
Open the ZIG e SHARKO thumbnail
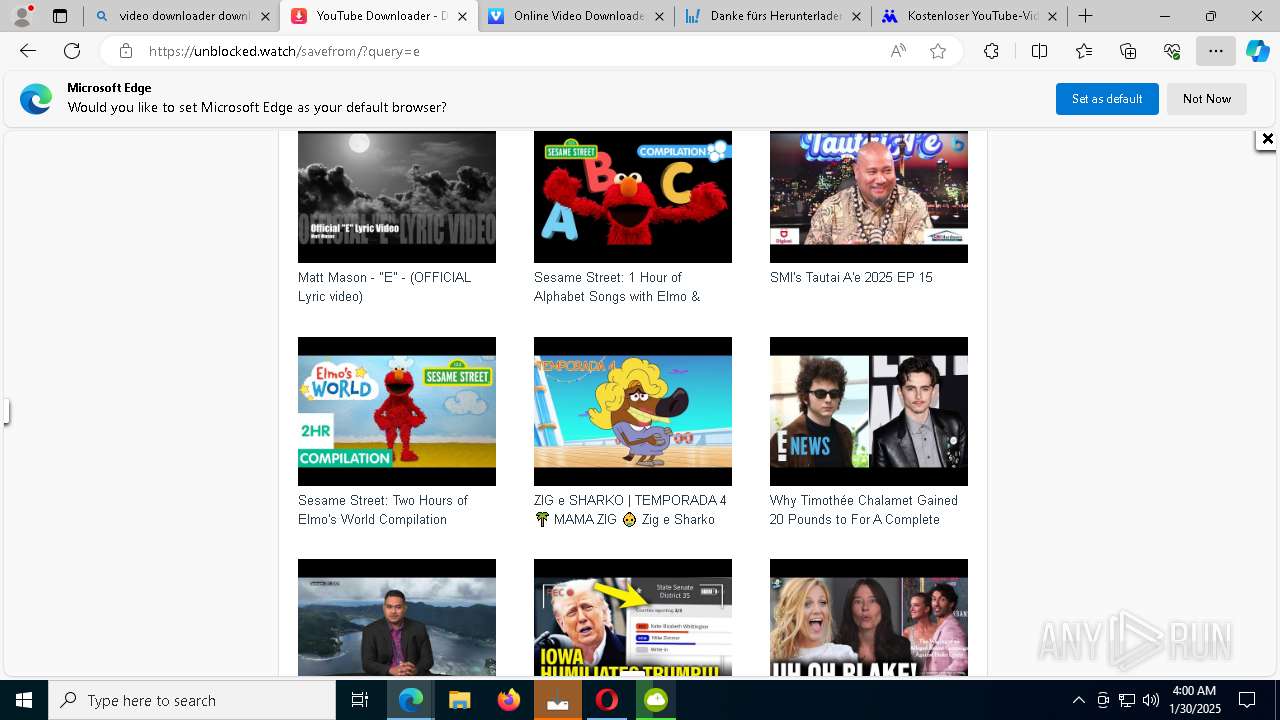[633, 411]
